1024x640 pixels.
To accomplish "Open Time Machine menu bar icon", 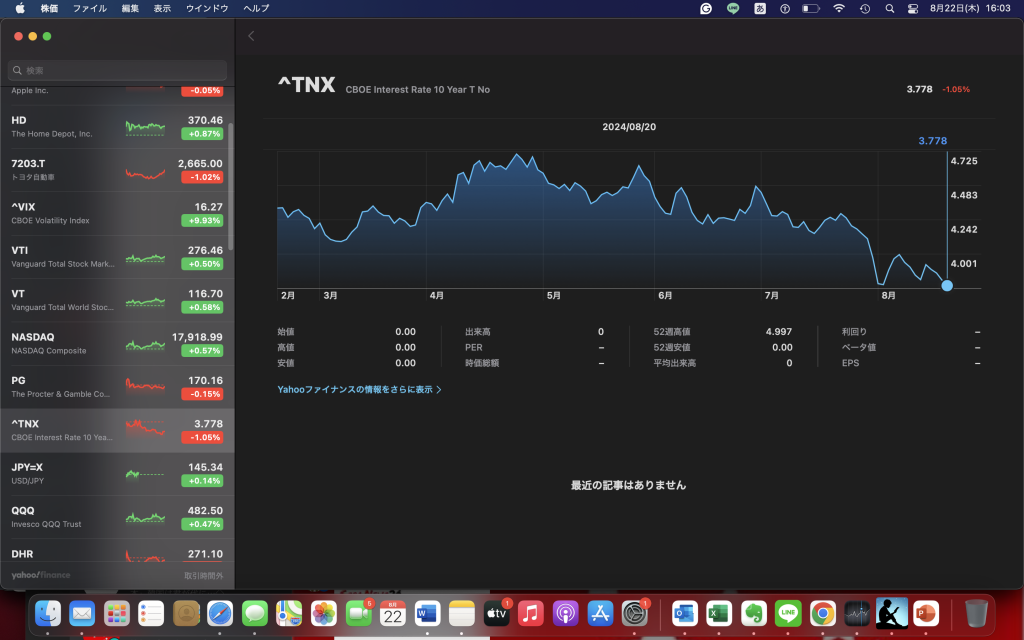I will [x=863, y=8].
